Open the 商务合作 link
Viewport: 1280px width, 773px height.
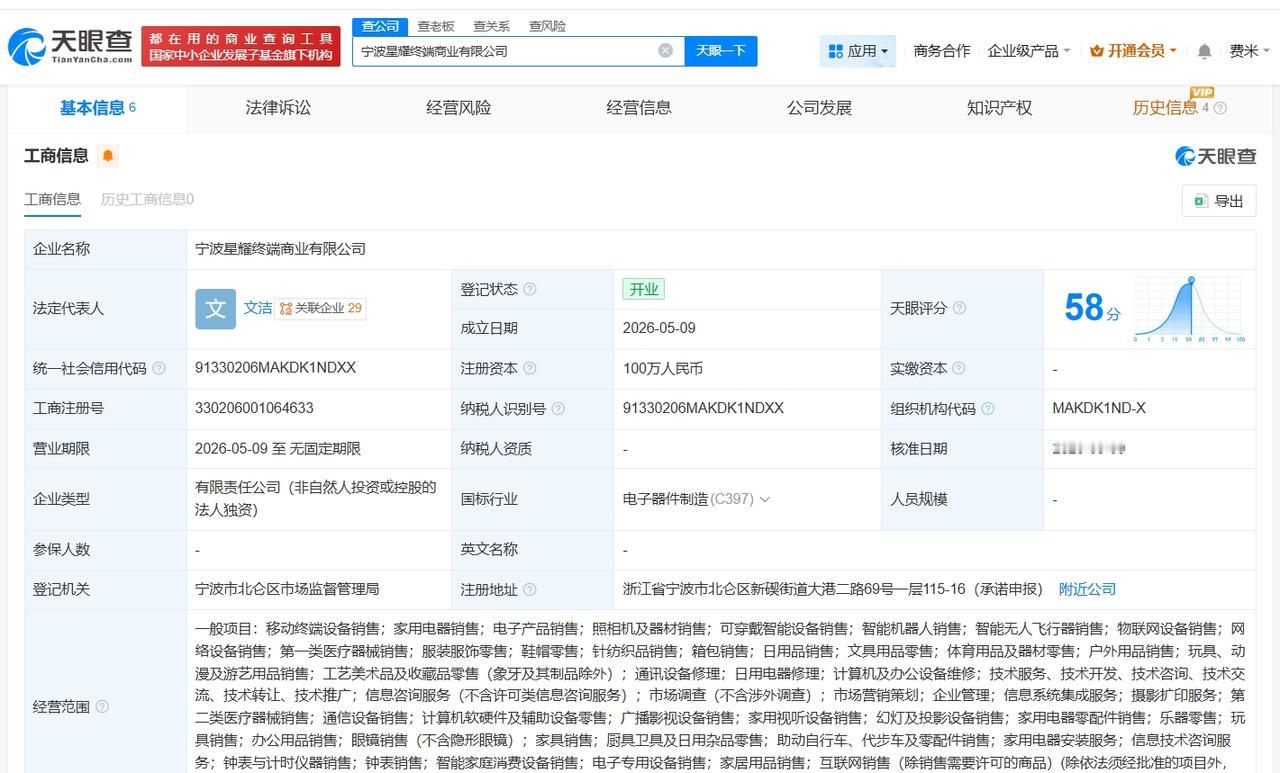[x=942, y=51]
